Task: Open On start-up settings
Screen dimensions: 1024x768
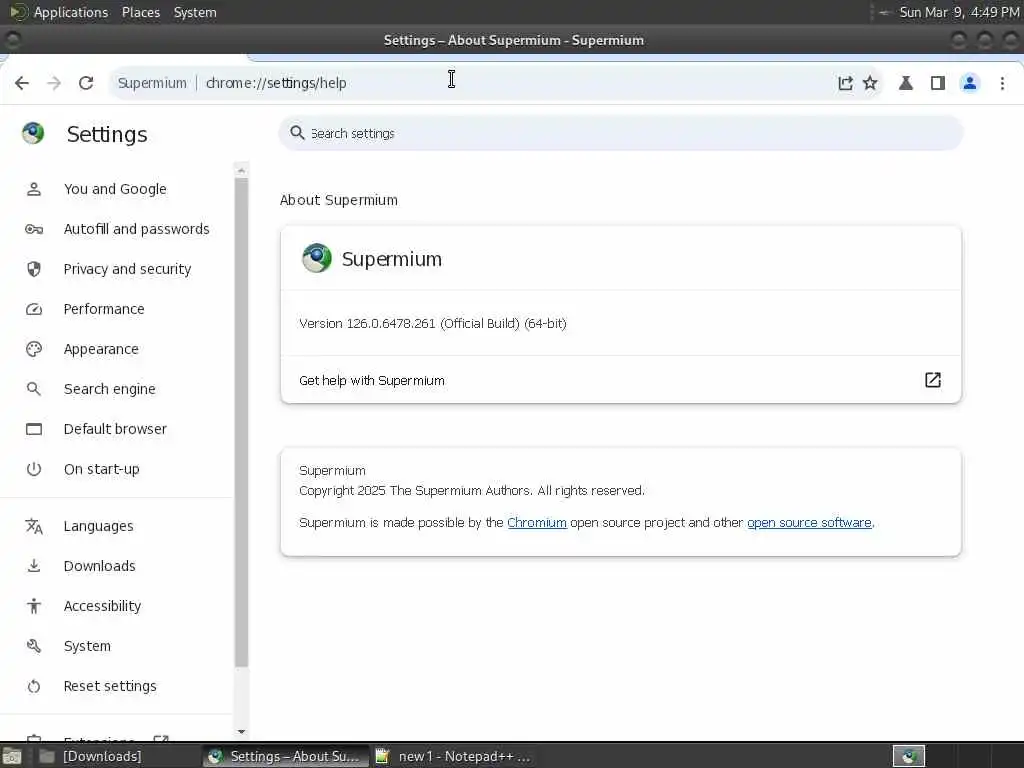Action: pyautogui.click(x=101, y=469)
